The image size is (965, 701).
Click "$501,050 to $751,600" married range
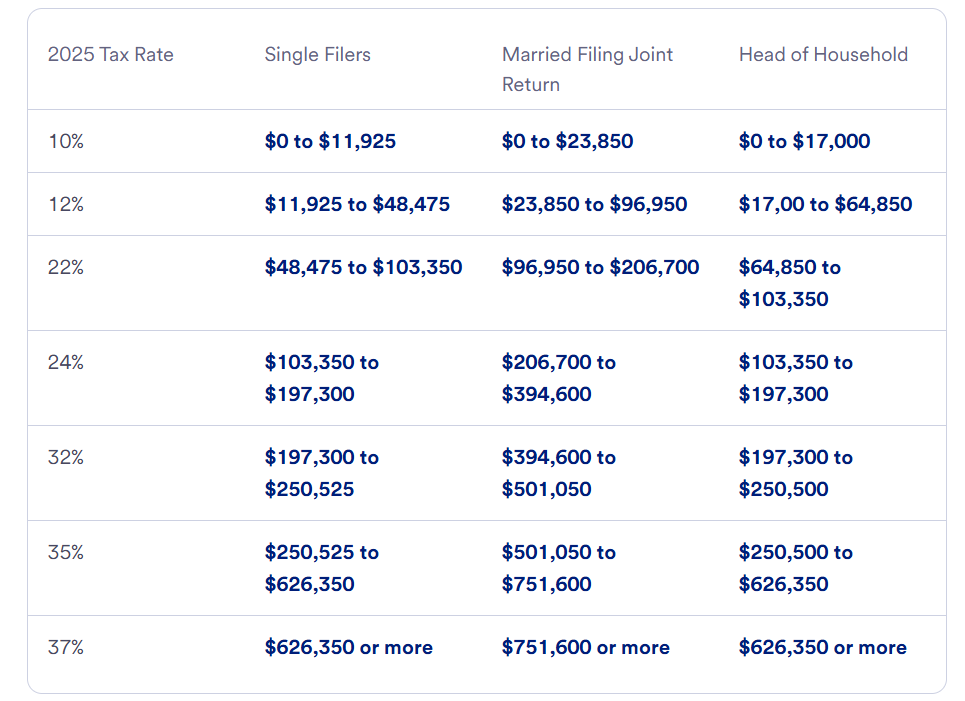tap(558, 568)
